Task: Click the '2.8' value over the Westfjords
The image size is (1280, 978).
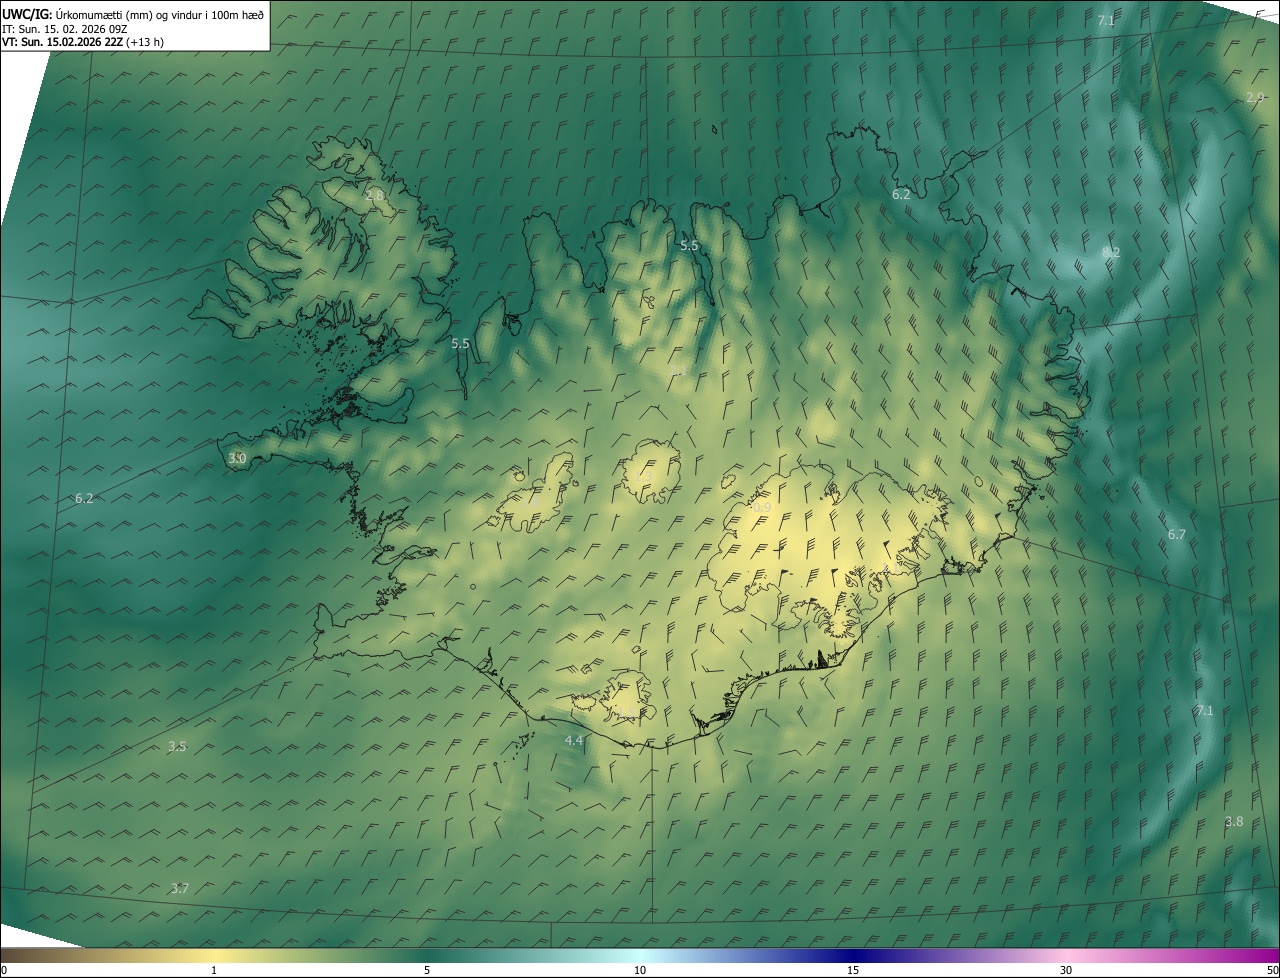Action: coord(375,196)
